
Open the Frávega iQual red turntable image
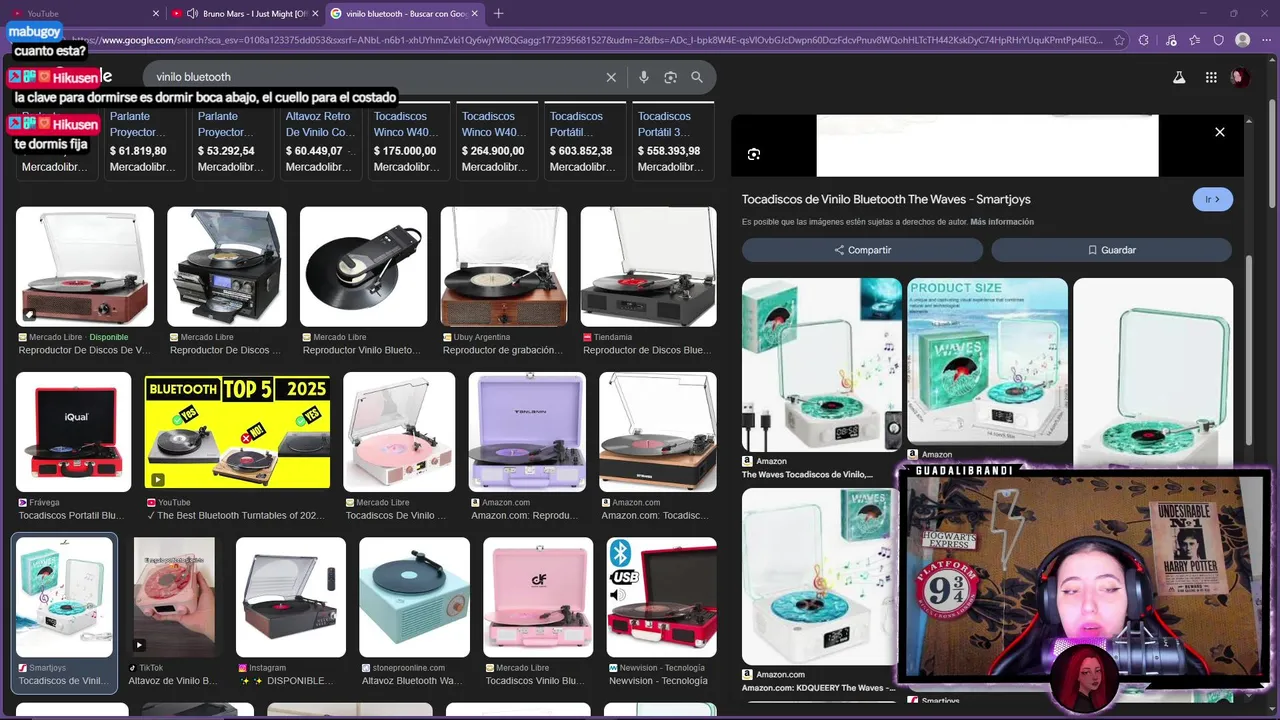pos(73,432)
